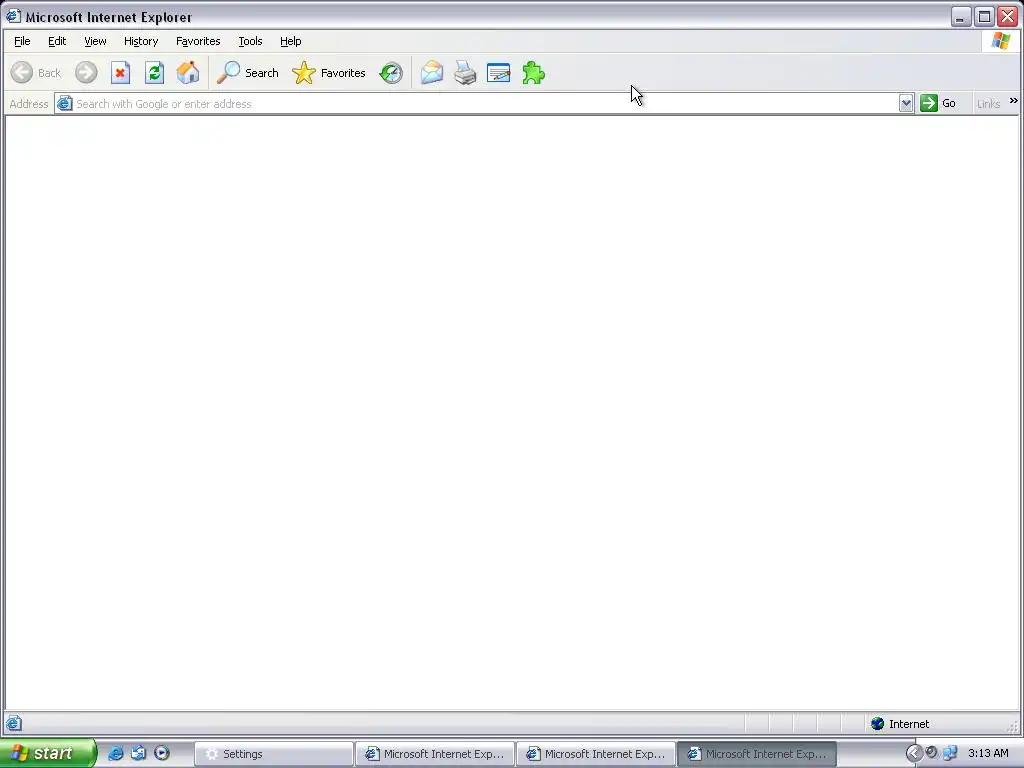Click the Internet zone globe icon

(x=878, y=724)
